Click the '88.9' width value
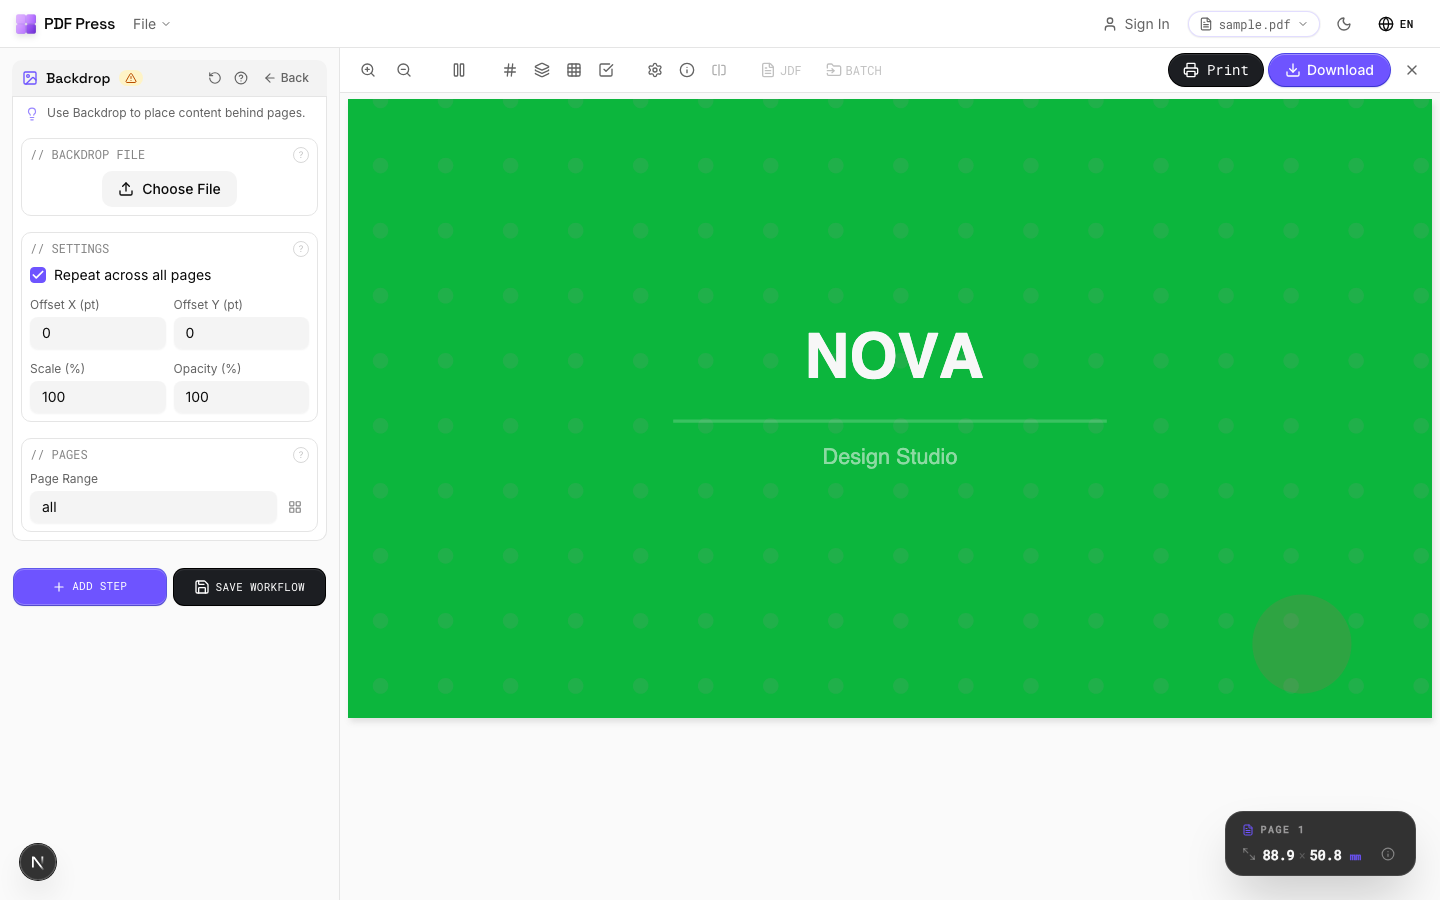 (x=1278, y=855)
